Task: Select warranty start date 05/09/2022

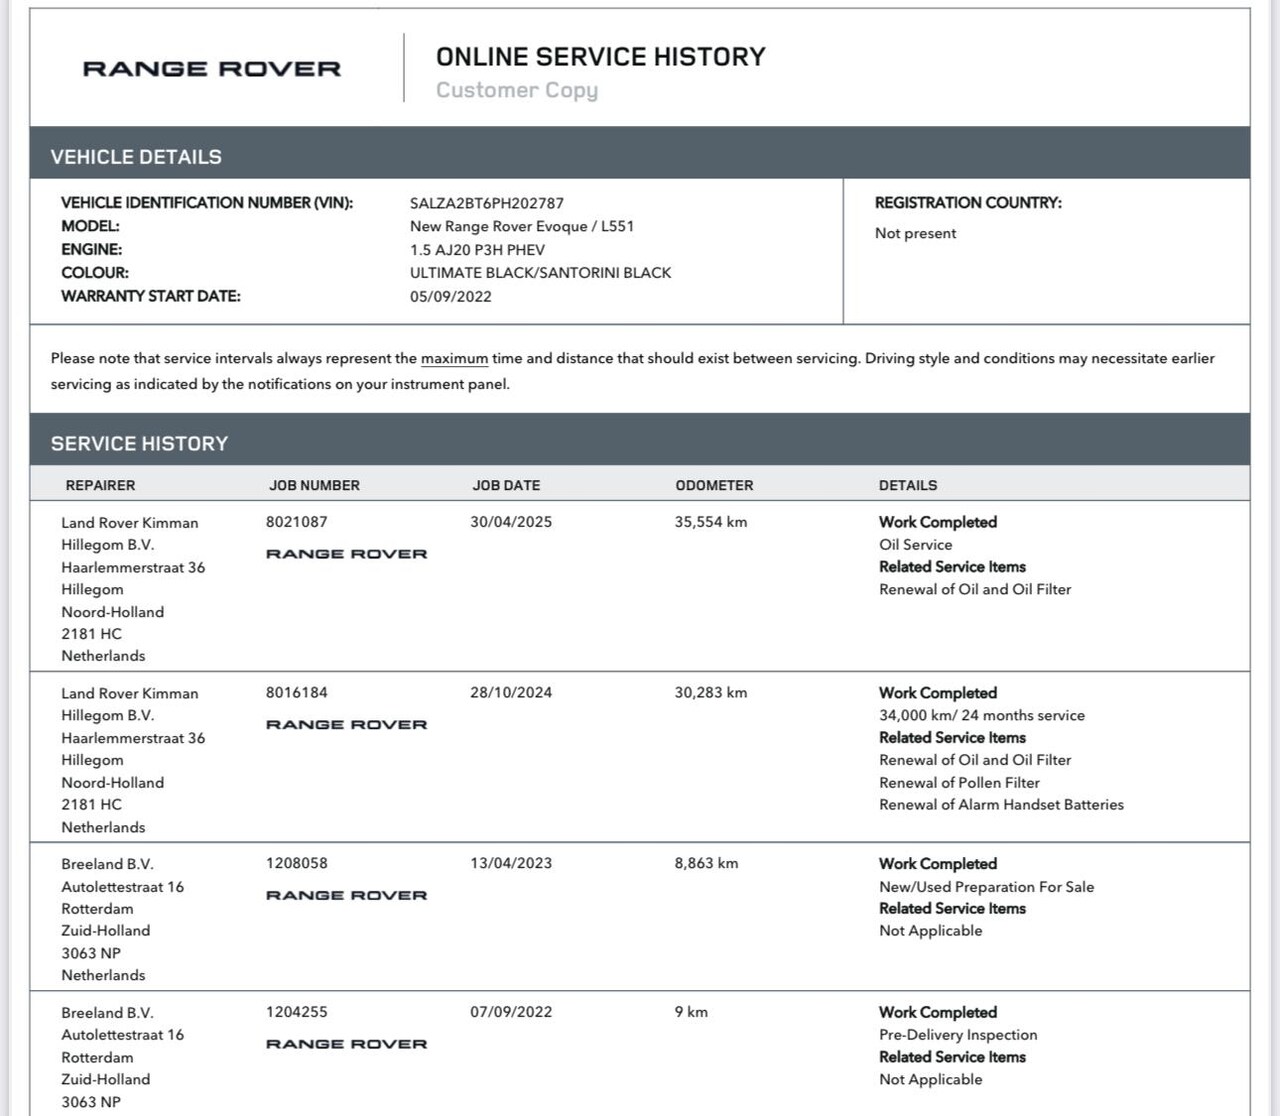Action: [451, 297]
